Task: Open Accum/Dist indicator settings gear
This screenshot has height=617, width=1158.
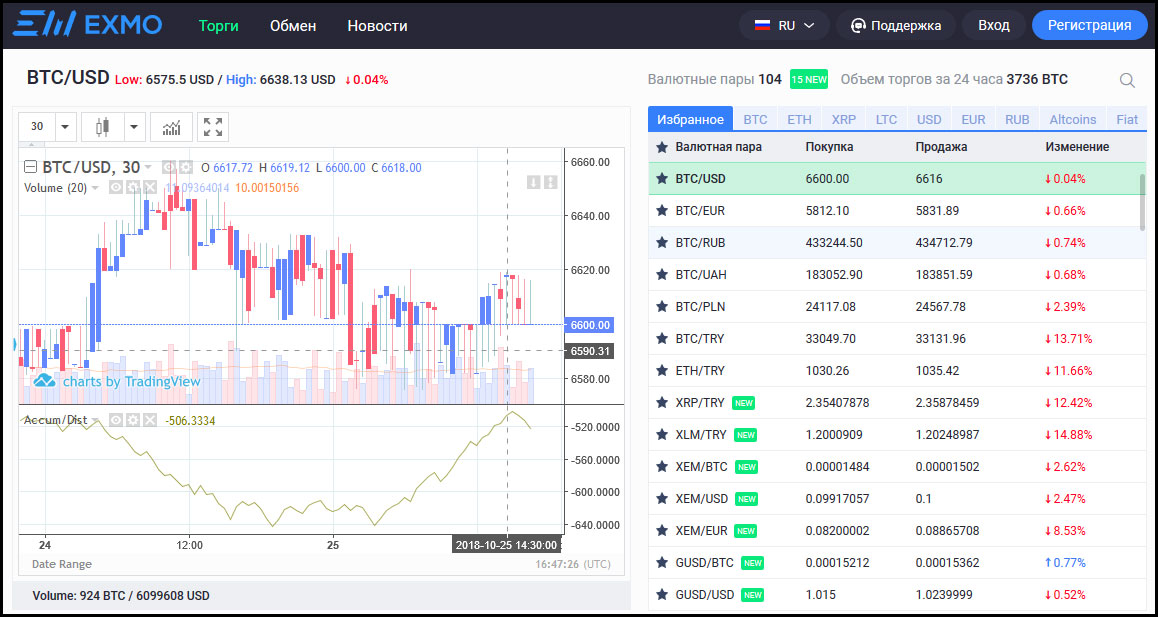Action: tap(132, 420)
